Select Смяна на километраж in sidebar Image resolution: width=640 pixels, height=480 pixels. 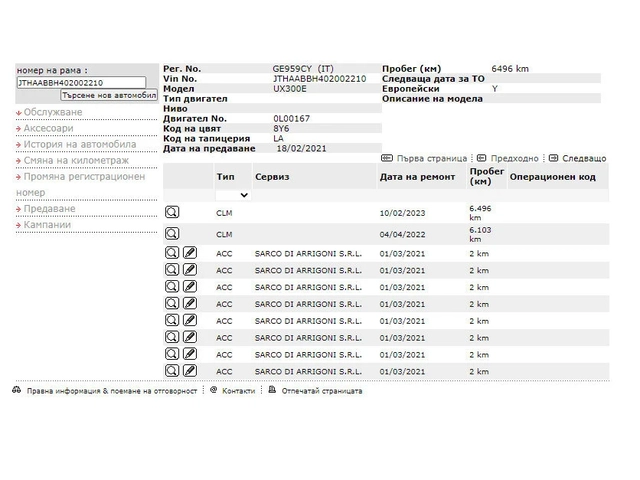click(76, 160)
